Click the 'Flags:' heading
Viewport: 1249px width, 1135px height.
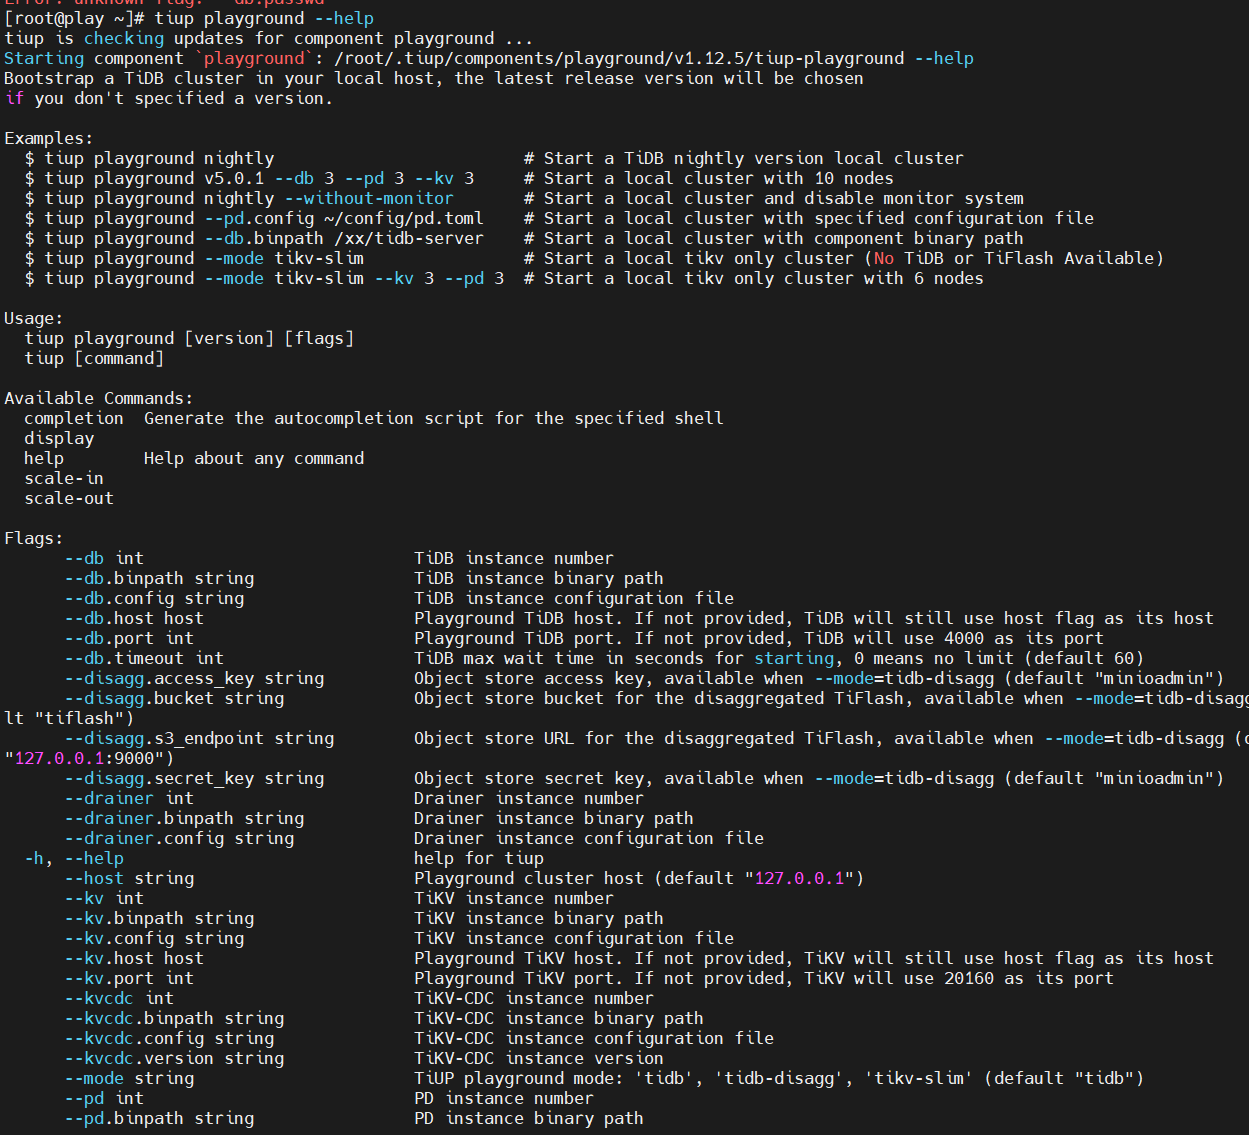pyautogui.click(x=34, y=538)
